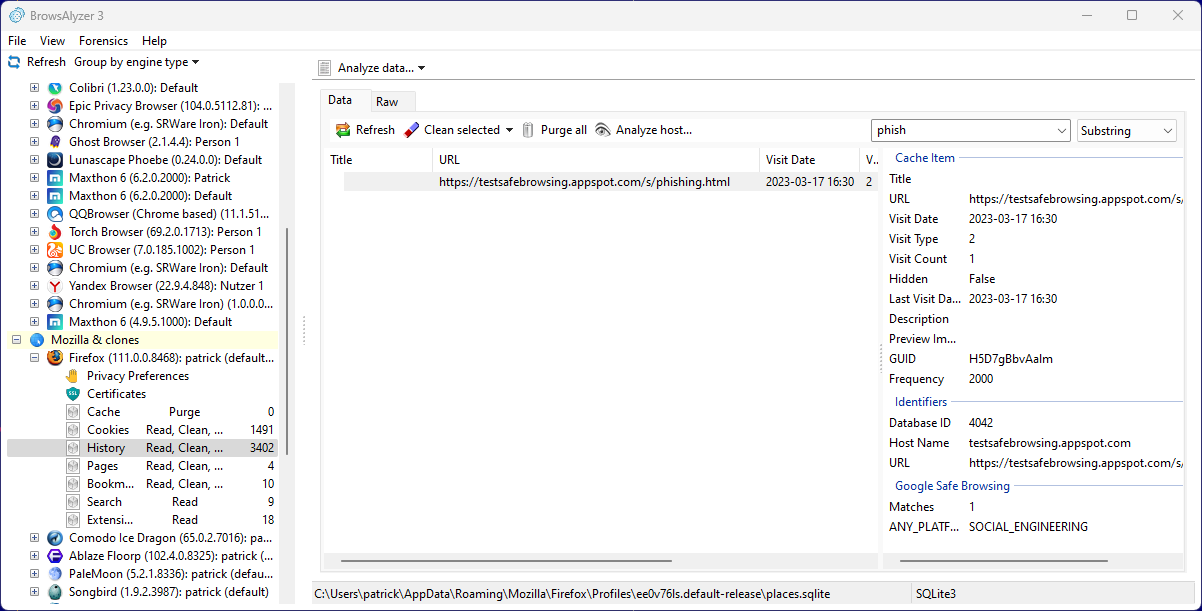
Task: Click the UC Browser icon
Action: [x=55, y=250]
